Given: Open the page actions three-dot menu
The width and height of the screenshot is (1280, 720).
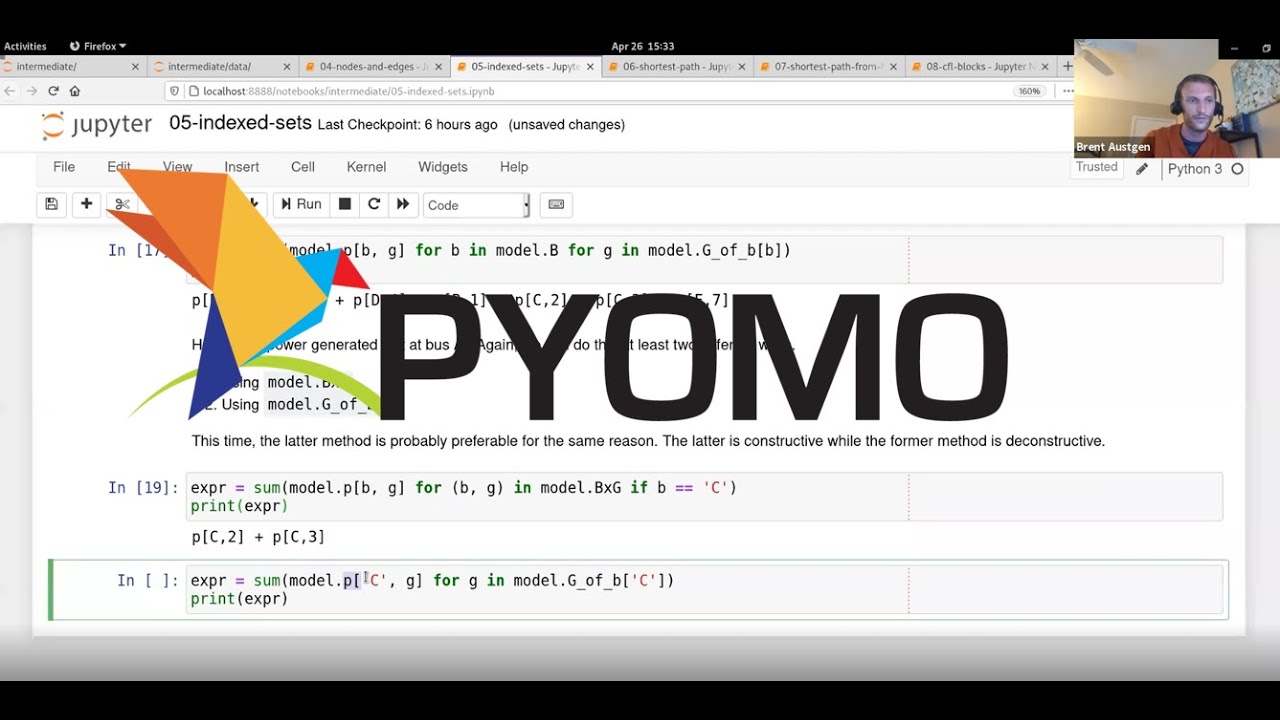Looking at the screenshot, I should (x=1067, y=91).
